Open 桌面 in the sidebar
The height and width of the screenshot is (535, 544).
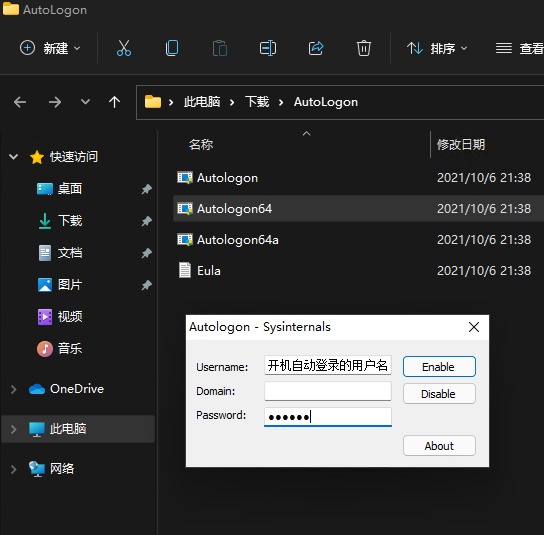(70, 189)
